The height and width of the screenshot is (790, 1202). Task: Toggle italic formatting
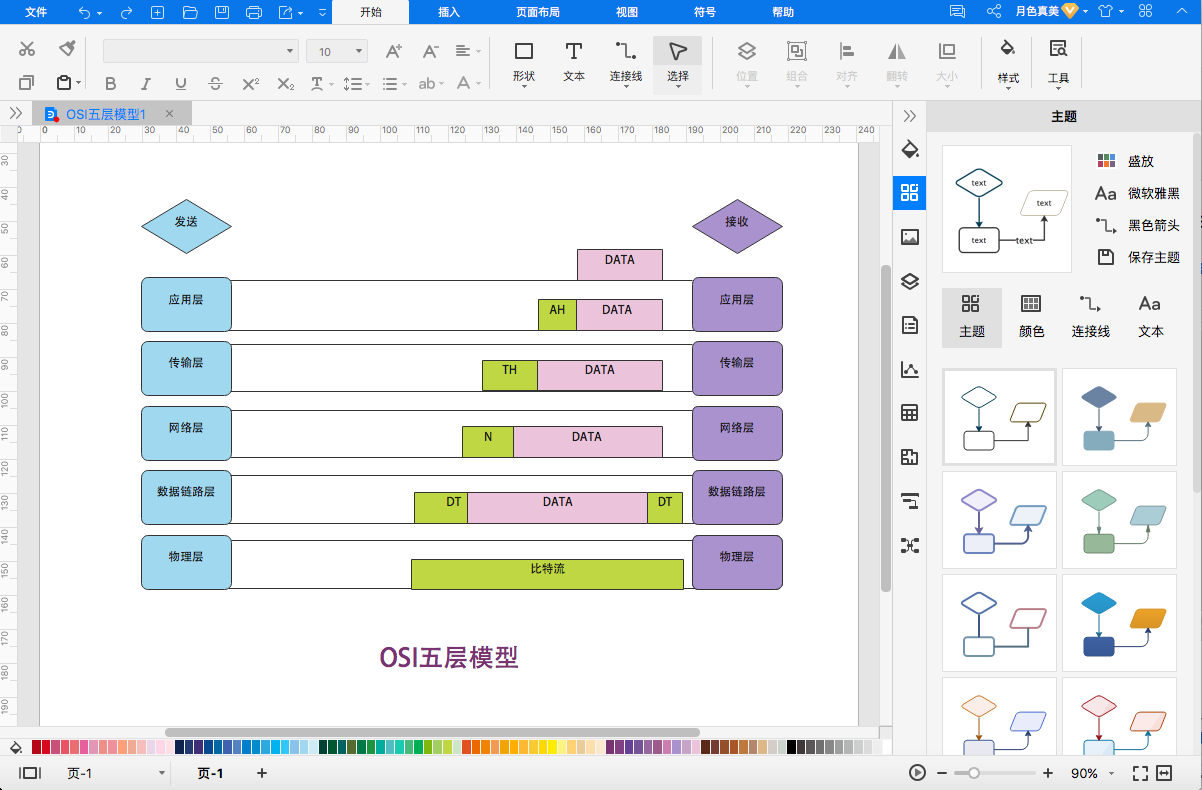(145, 83)
